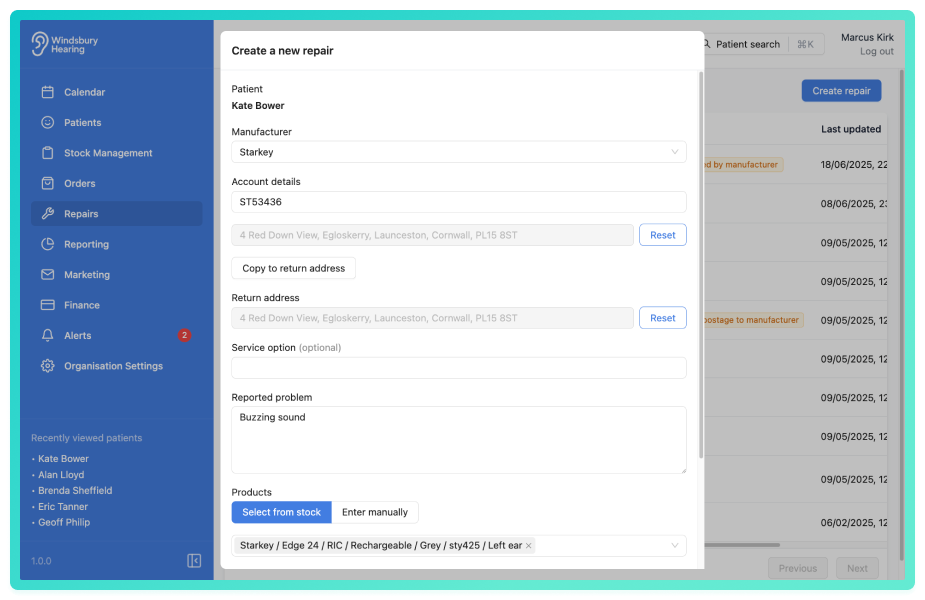Click the 08/06/2025 date cell
This screenshot has width=925, height=600.
[854, 204]
